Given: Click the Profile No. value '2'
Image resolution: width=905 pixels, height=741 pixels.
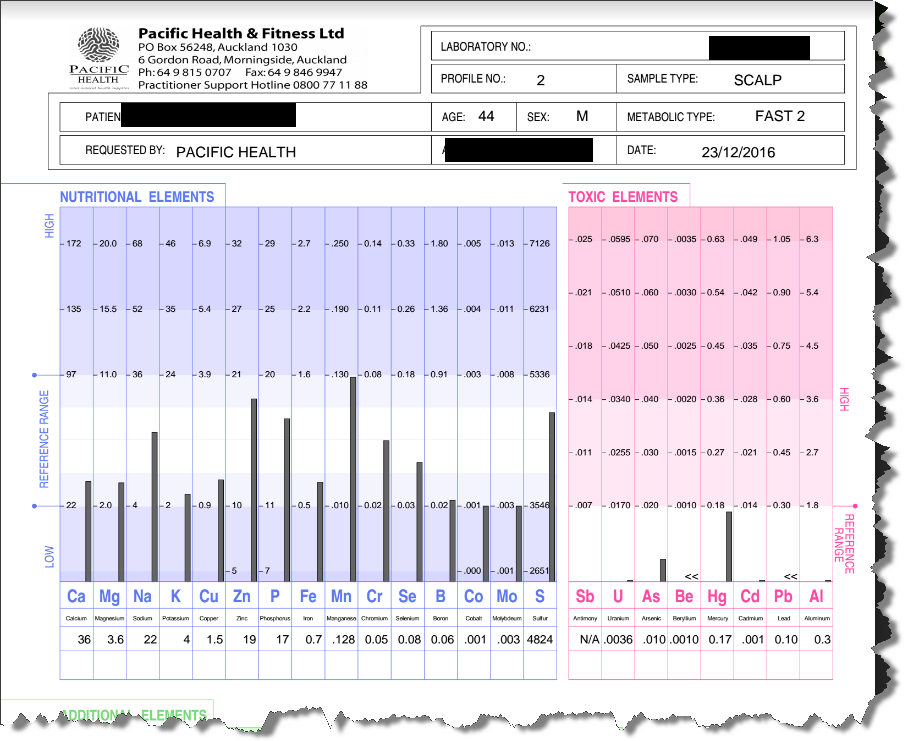Looking at the screenshot, I should [541, 80].
